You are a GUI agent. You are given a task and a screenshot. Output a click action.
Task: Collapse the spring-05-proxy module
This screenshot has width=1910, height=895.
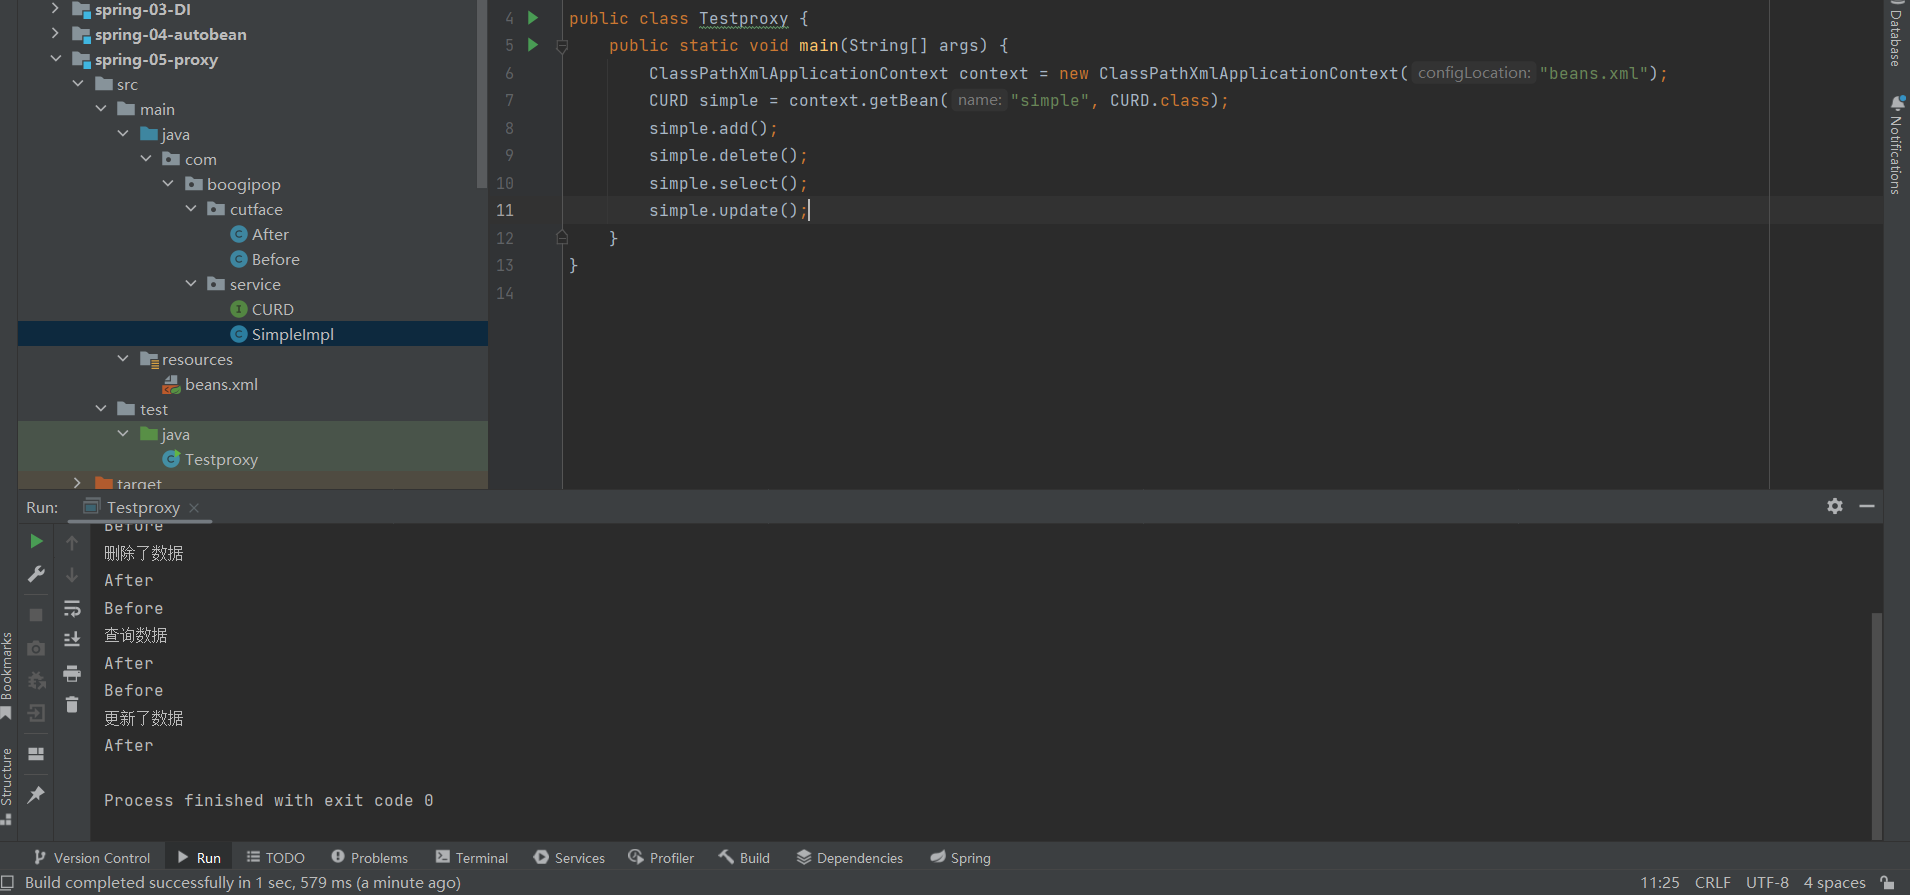click(x=55, y=59)
